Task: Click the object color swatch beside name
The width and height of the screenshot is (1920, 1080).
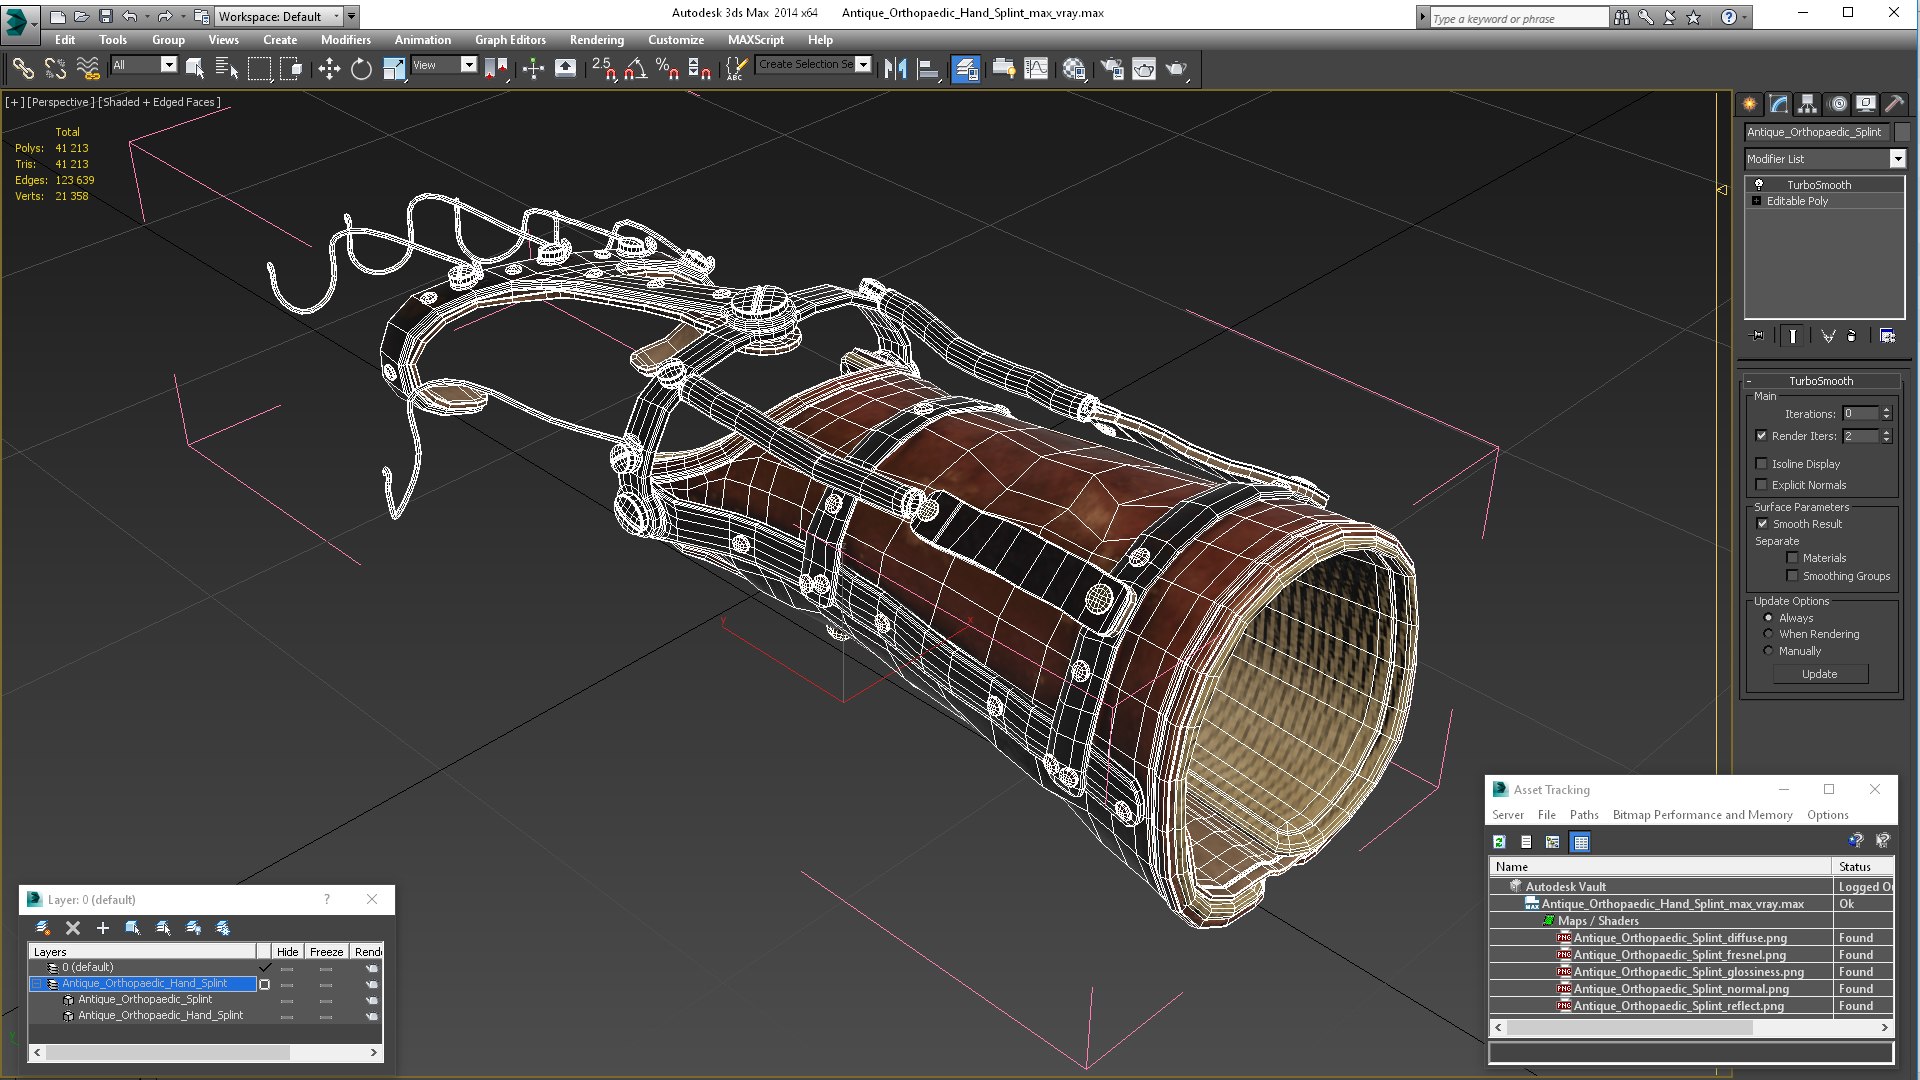Action: (1902, 132)
